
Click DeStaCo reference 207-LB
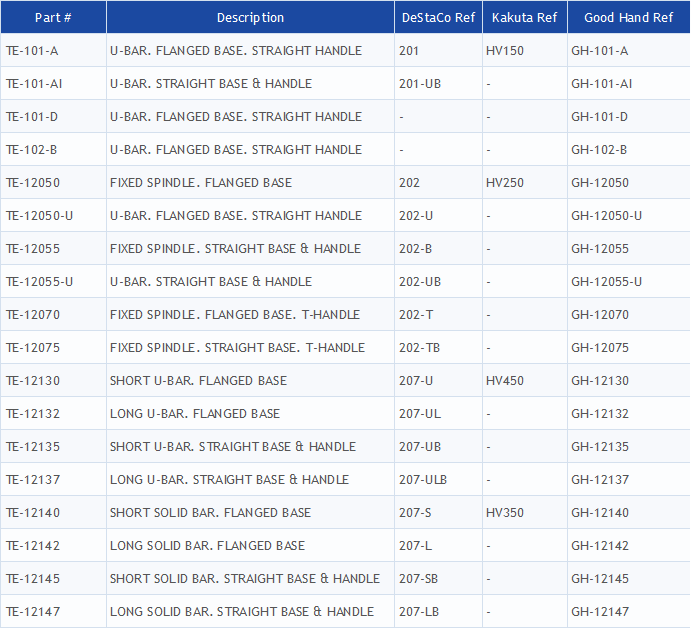(419, 611)
